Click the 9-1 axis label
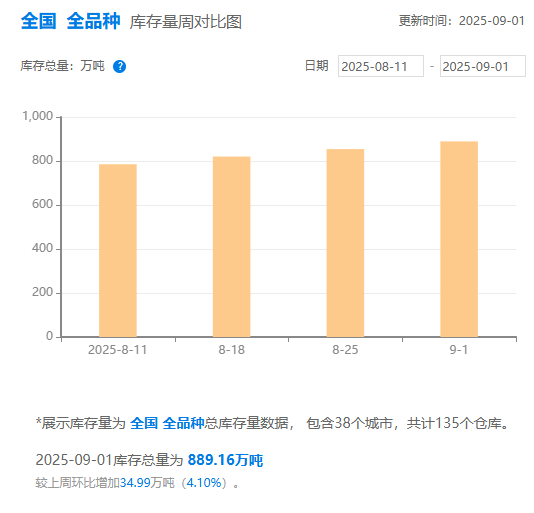 [459, 350]
